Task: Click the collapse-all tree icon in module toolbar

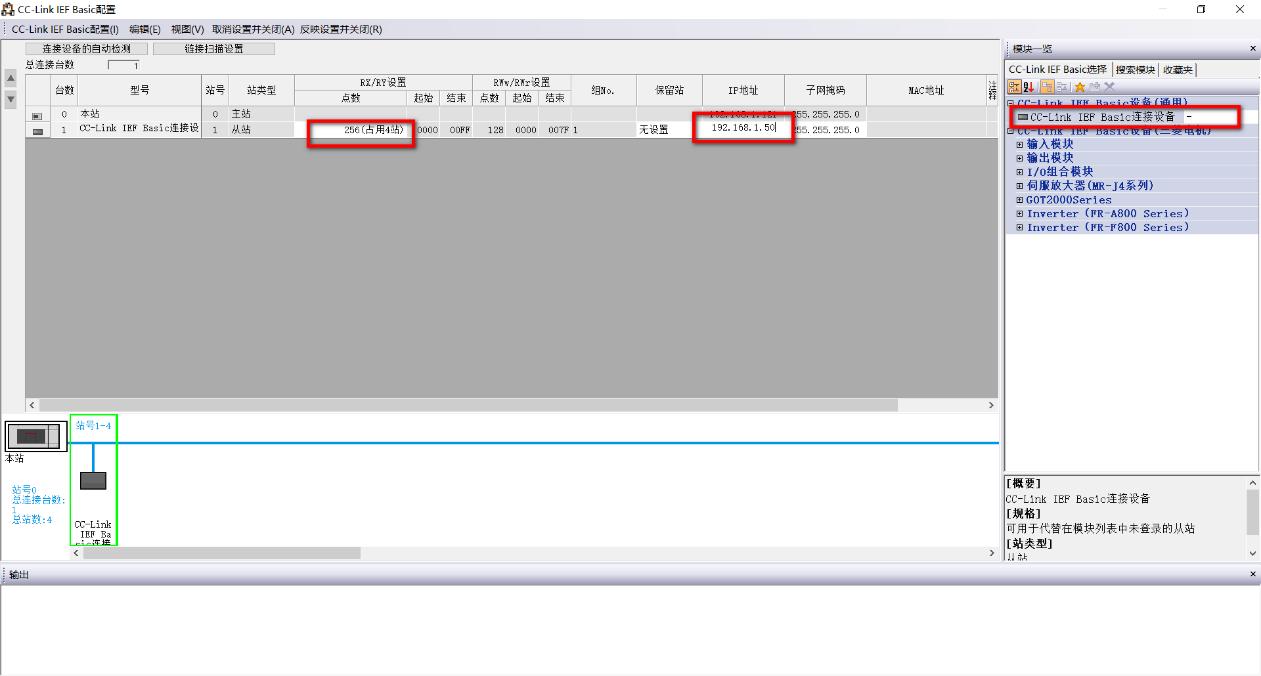Action: click(1061, 87)
